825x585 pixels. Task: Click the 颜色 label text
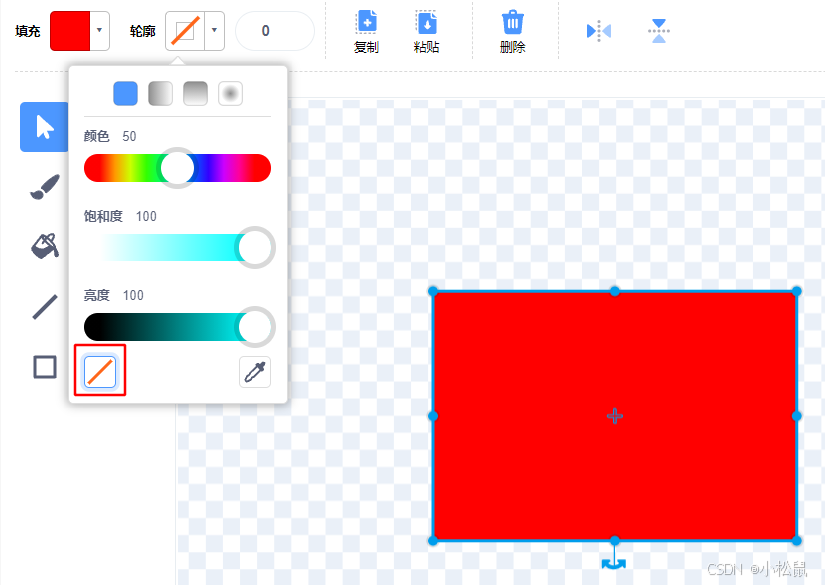coord(97,136)
